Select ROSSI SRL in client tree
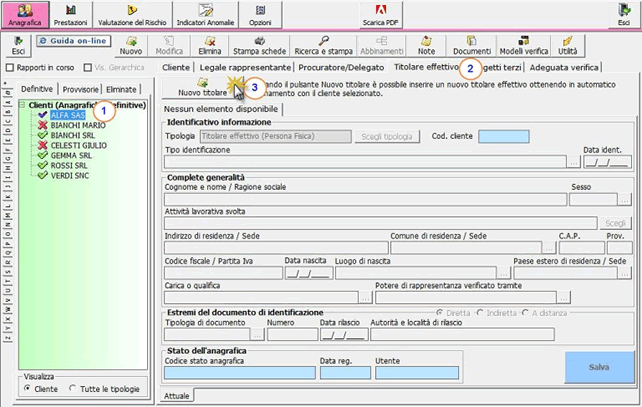This screenshot has height=407, width=642. [x=69, y=165]
